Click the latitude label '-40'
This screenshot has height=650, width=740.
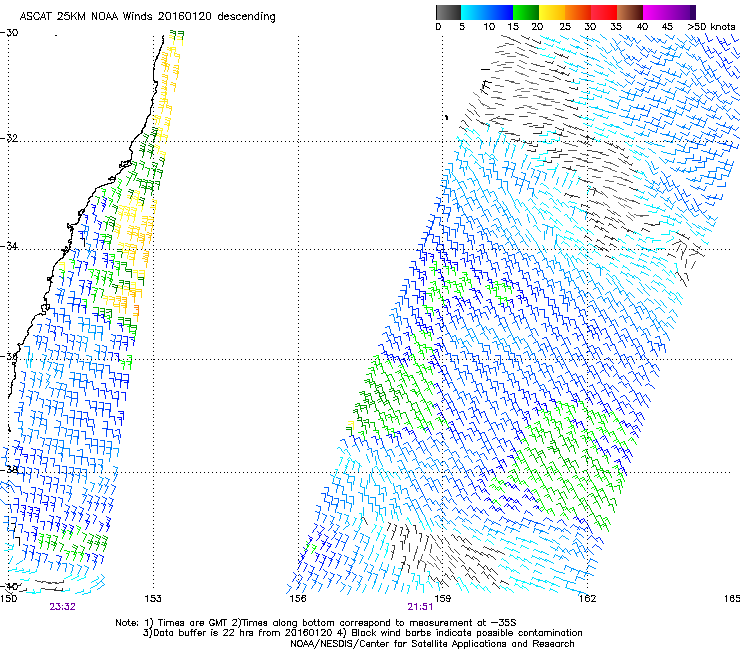point(9,586)
